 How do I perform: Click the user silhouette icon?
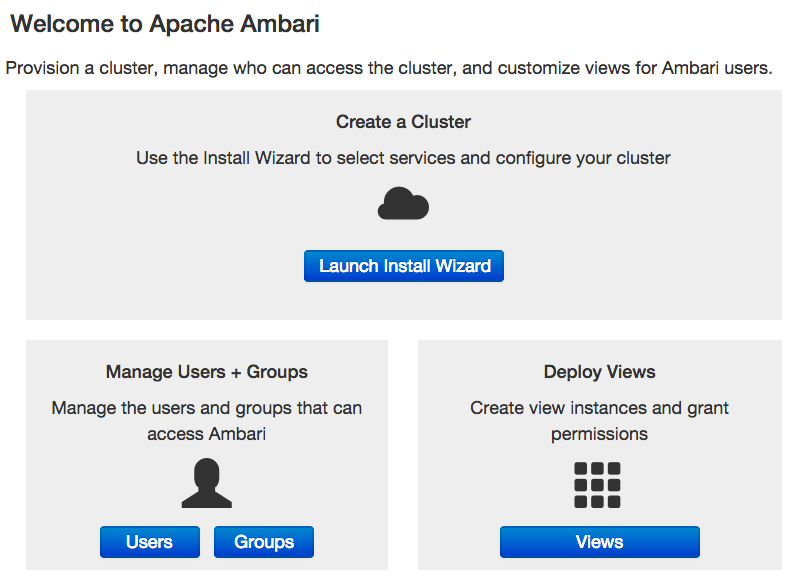206,484
